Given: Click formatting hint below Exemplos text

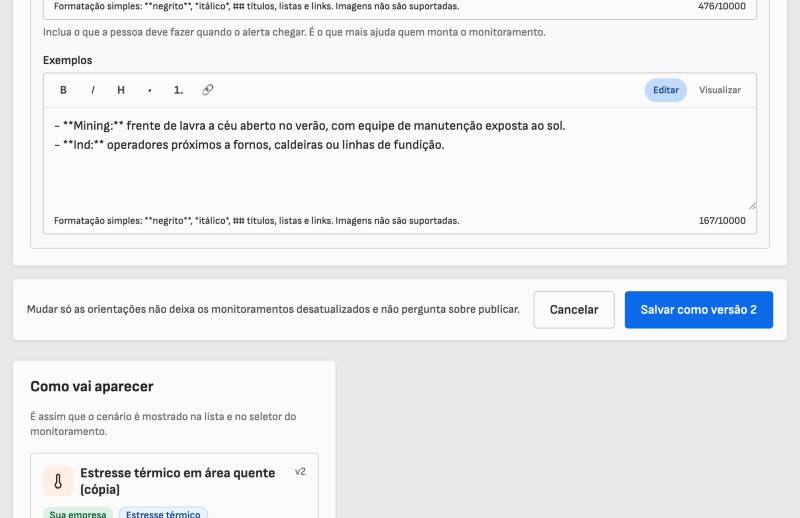Looking at the screenshot, I should point(257,220).
